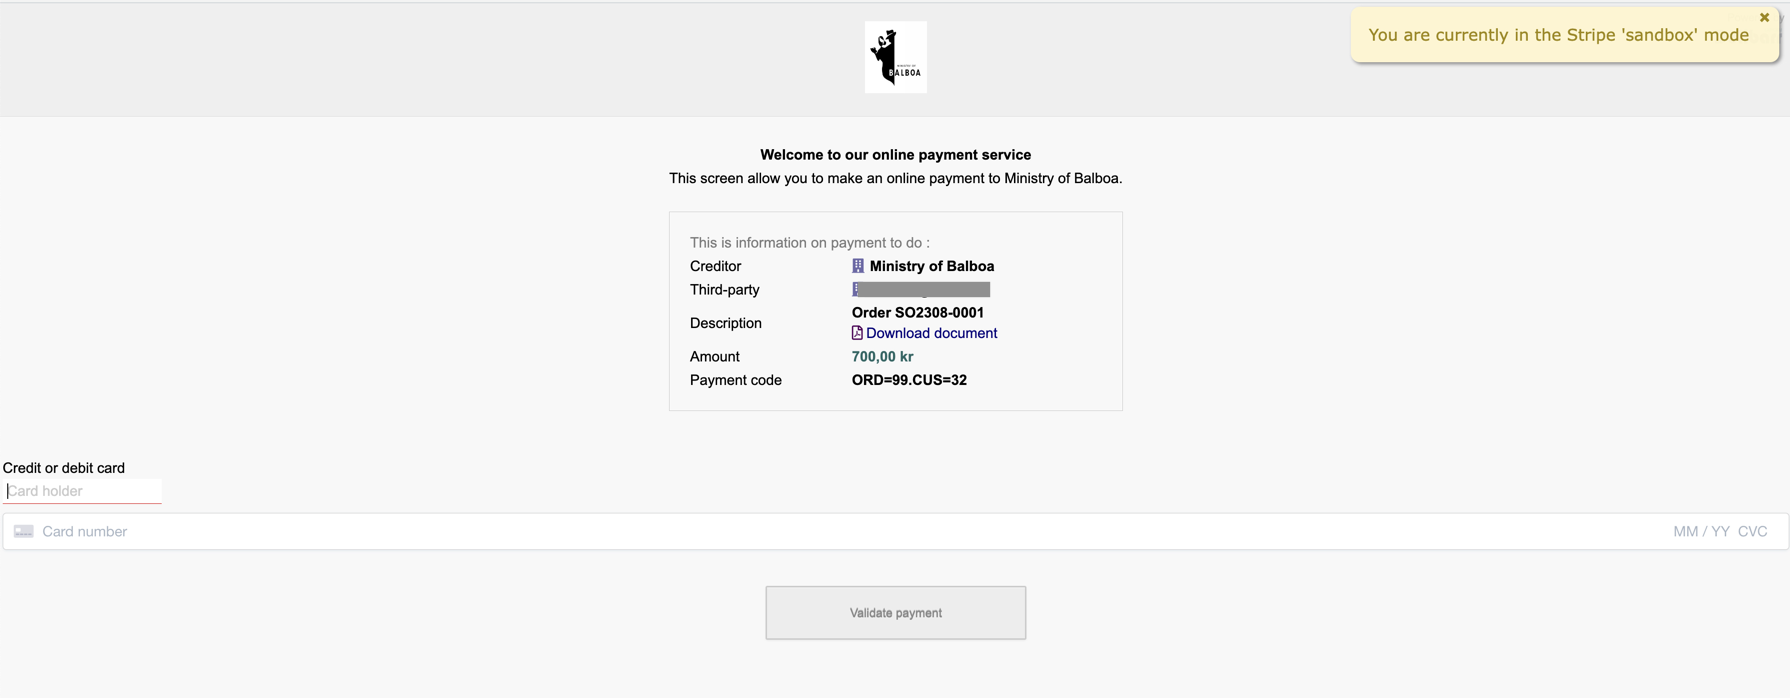This screenshot has height=698, width=1790.
Task: Click the Ministry of Balboa creditor name
Action: tap(931, 266)
